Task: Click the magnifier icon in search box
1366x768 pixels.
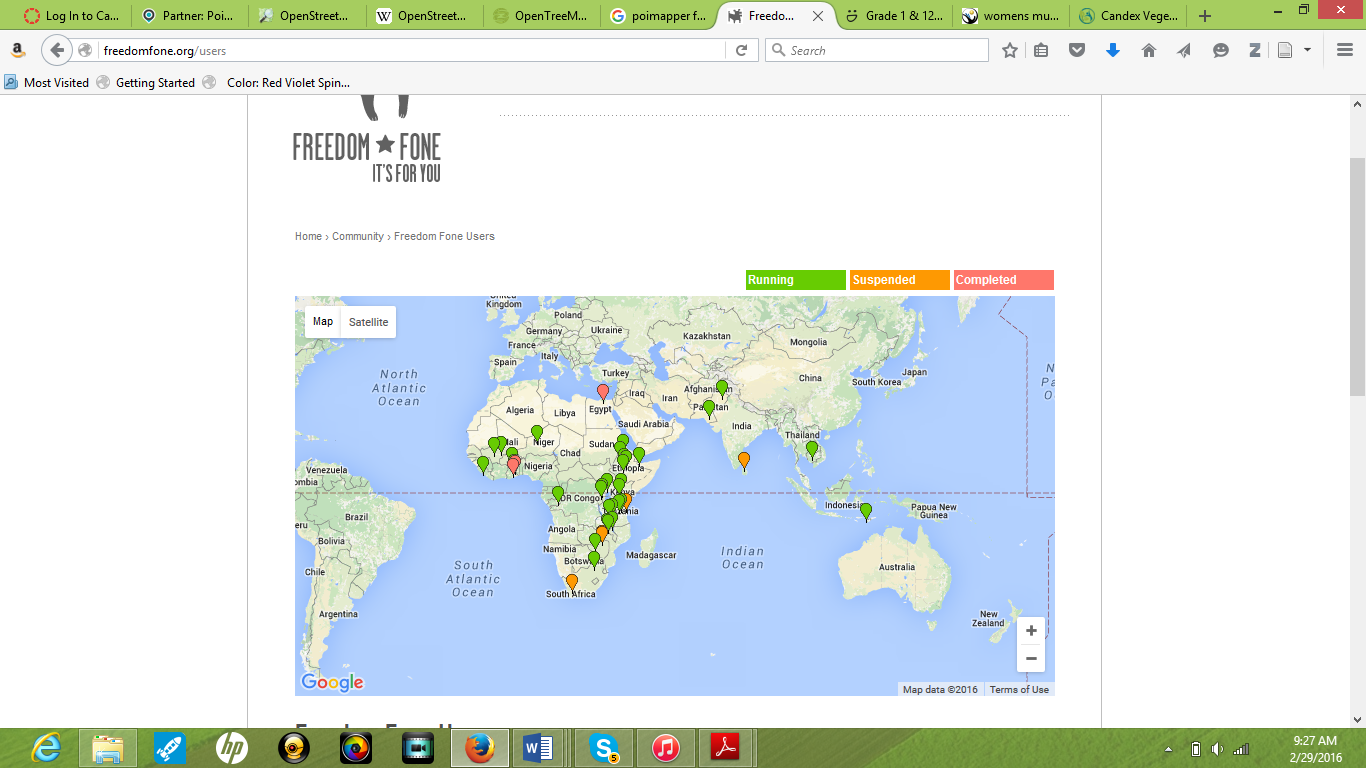Action: tap(777, 50)
